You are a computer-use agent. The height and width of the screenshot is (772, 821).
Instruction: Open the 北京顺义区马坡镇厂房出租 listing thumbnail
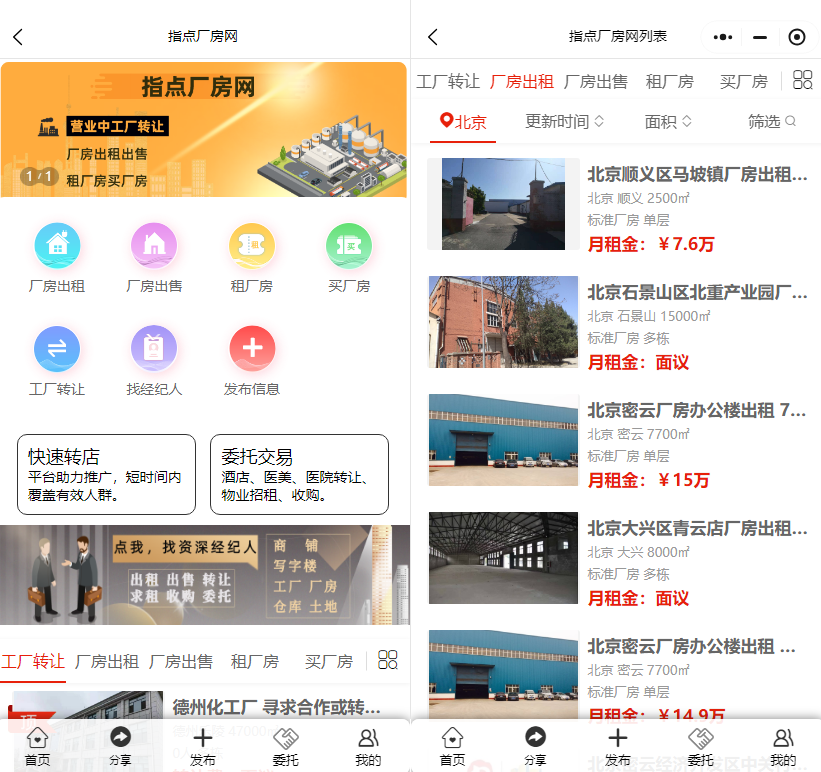coord(503,204)
